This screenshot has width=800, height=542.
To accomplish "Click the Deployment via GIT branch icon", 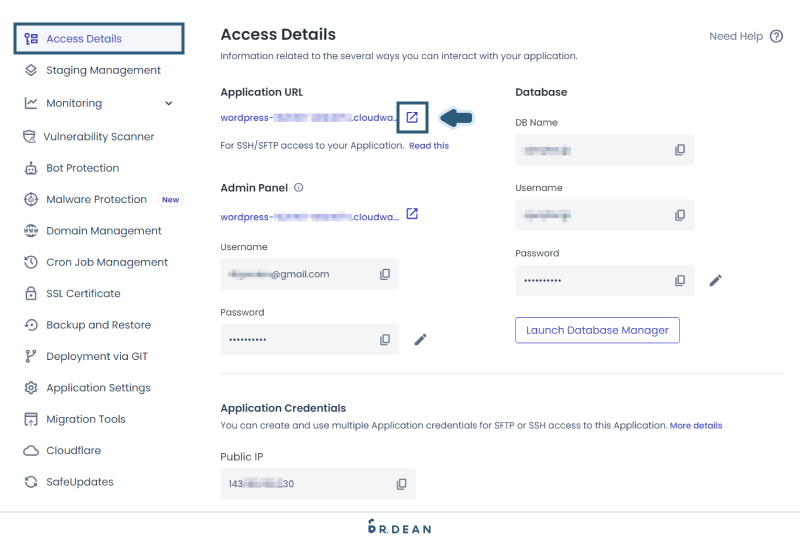I will 31,356.
